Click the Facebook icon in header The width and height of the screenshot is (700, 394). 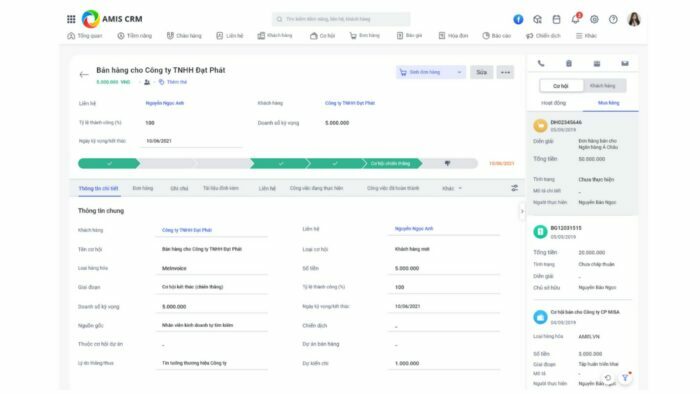point(518,19)
